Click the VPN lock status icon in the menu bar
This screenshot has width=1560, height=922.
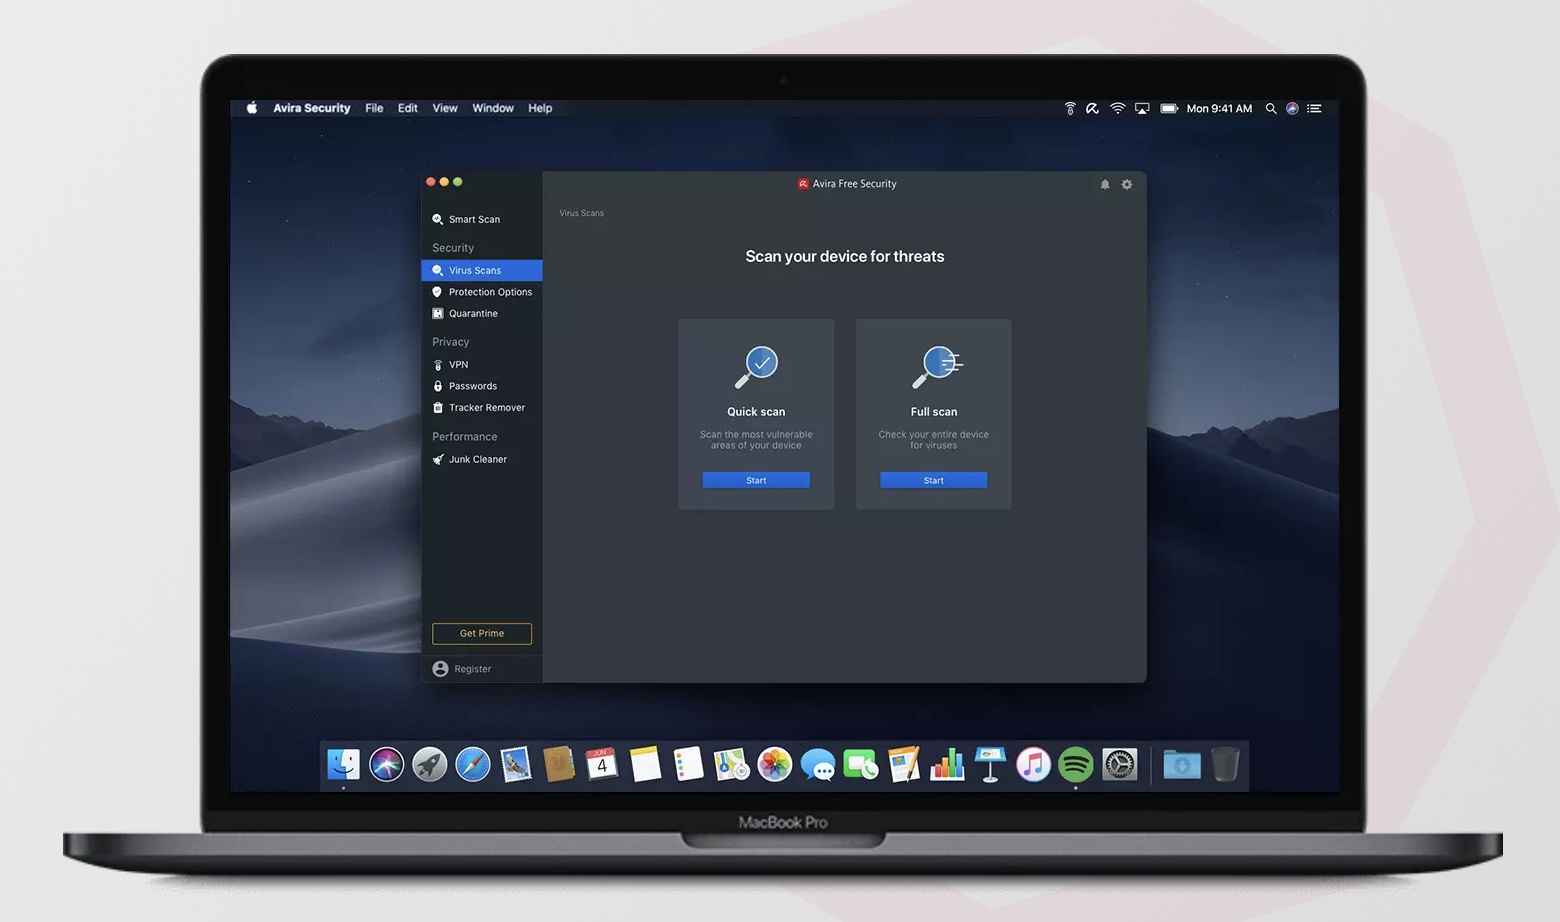1070,108
